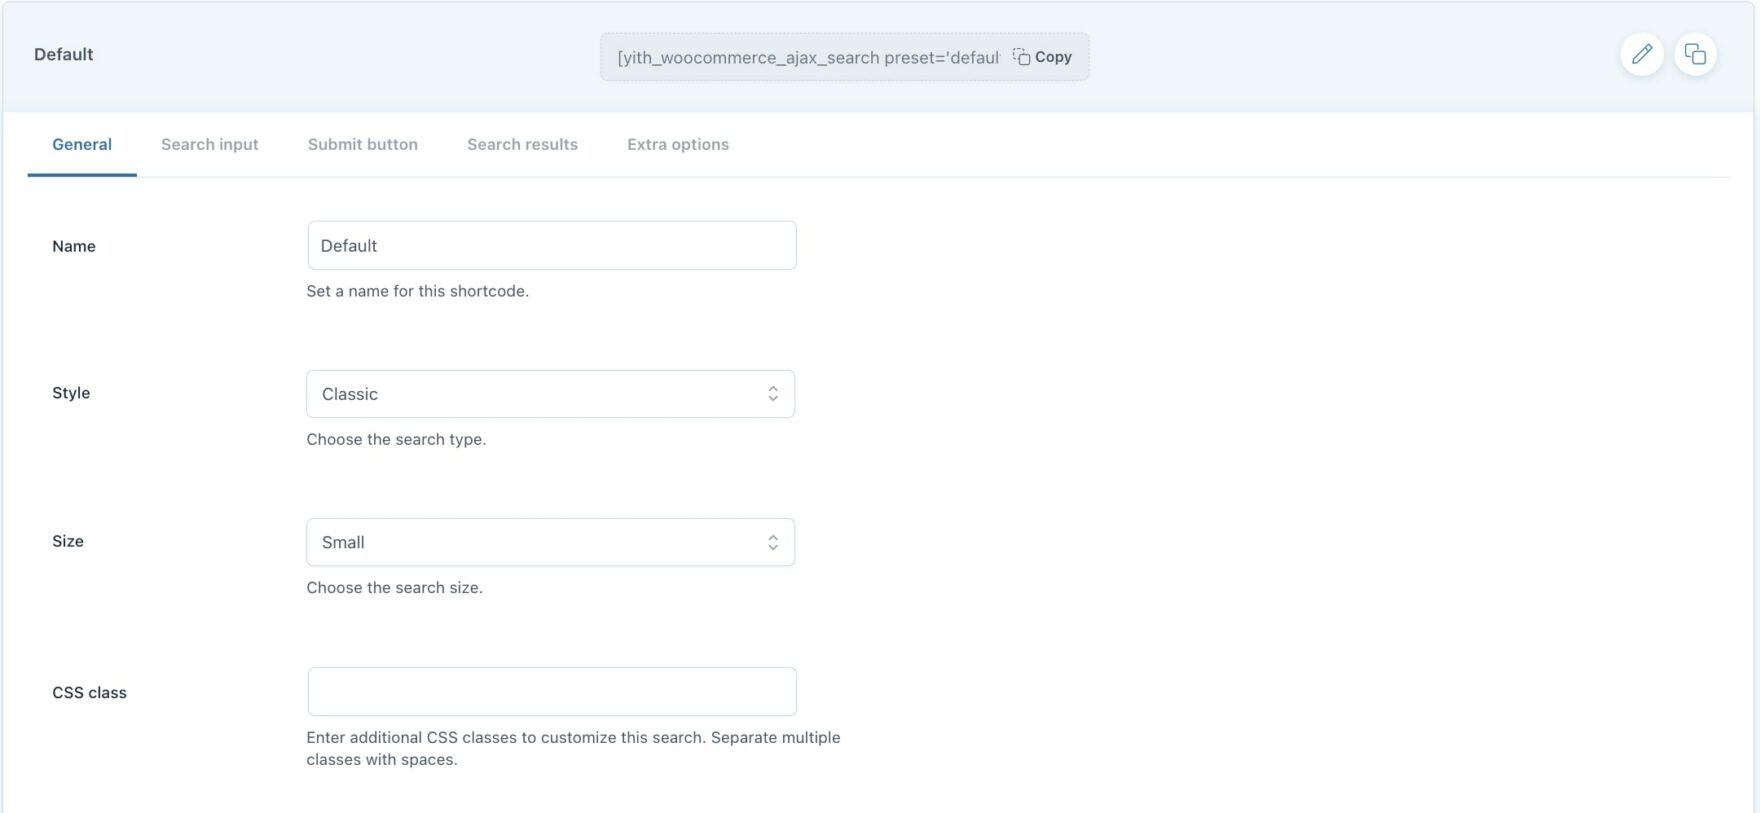Select the shortcode text field
Screen dimensions: 1760x813
coord(808,57)
